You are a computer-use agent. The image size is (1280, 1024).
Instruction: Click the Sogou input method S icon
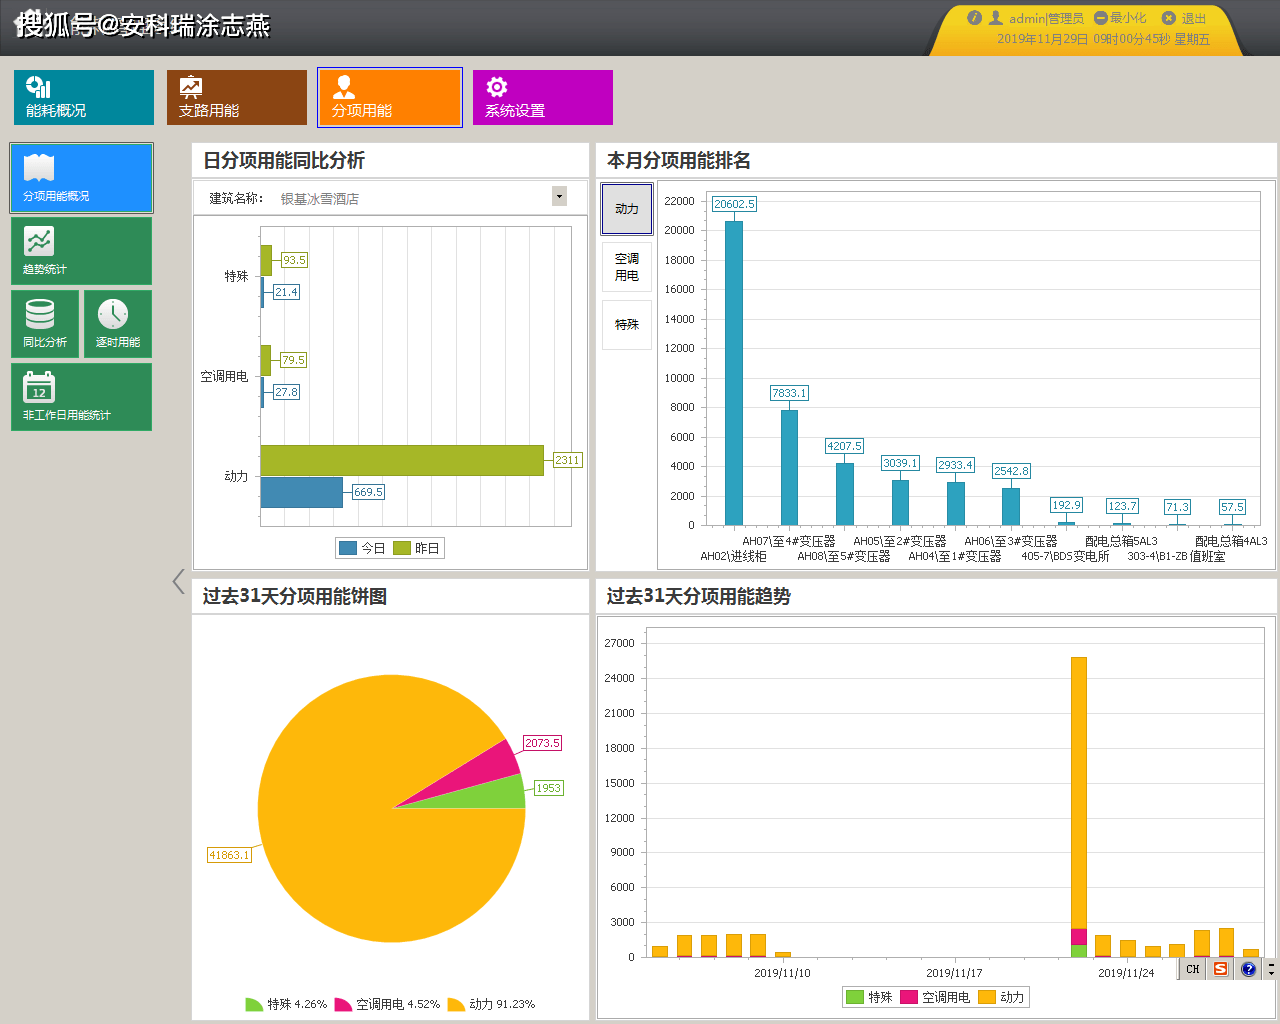[1220, 969]
